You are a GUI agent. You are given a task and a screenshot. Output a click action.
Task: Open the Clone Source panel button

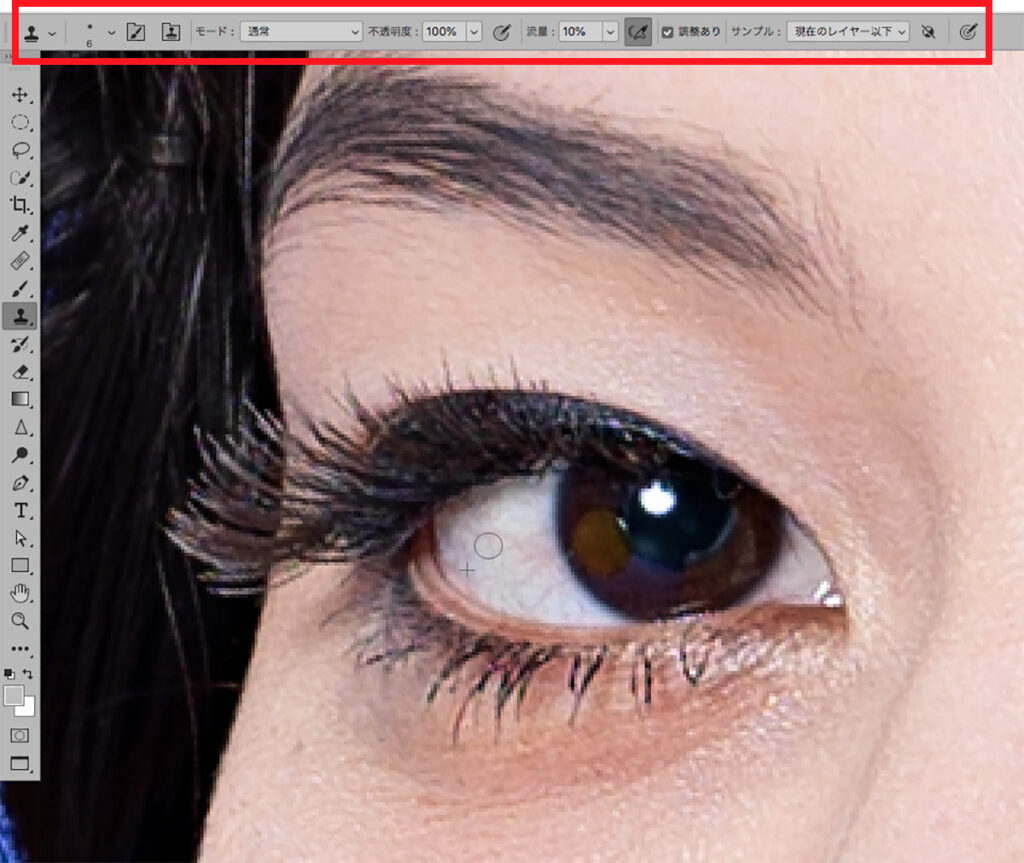pos(170,32)
